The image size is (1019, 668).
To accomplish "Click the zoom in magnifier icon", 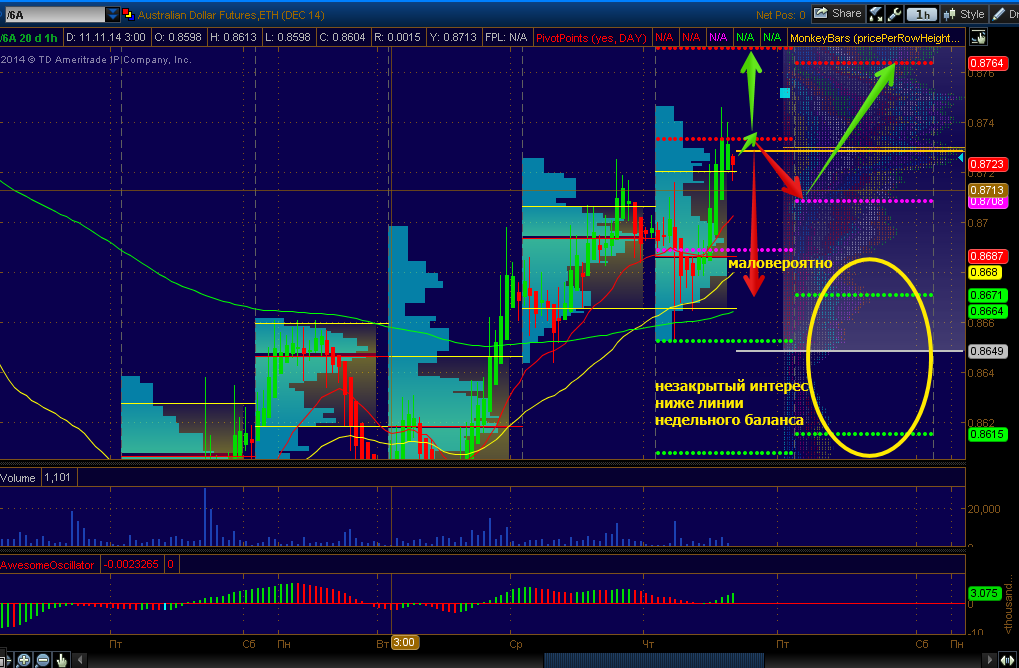I will click(x=24, y=660).
